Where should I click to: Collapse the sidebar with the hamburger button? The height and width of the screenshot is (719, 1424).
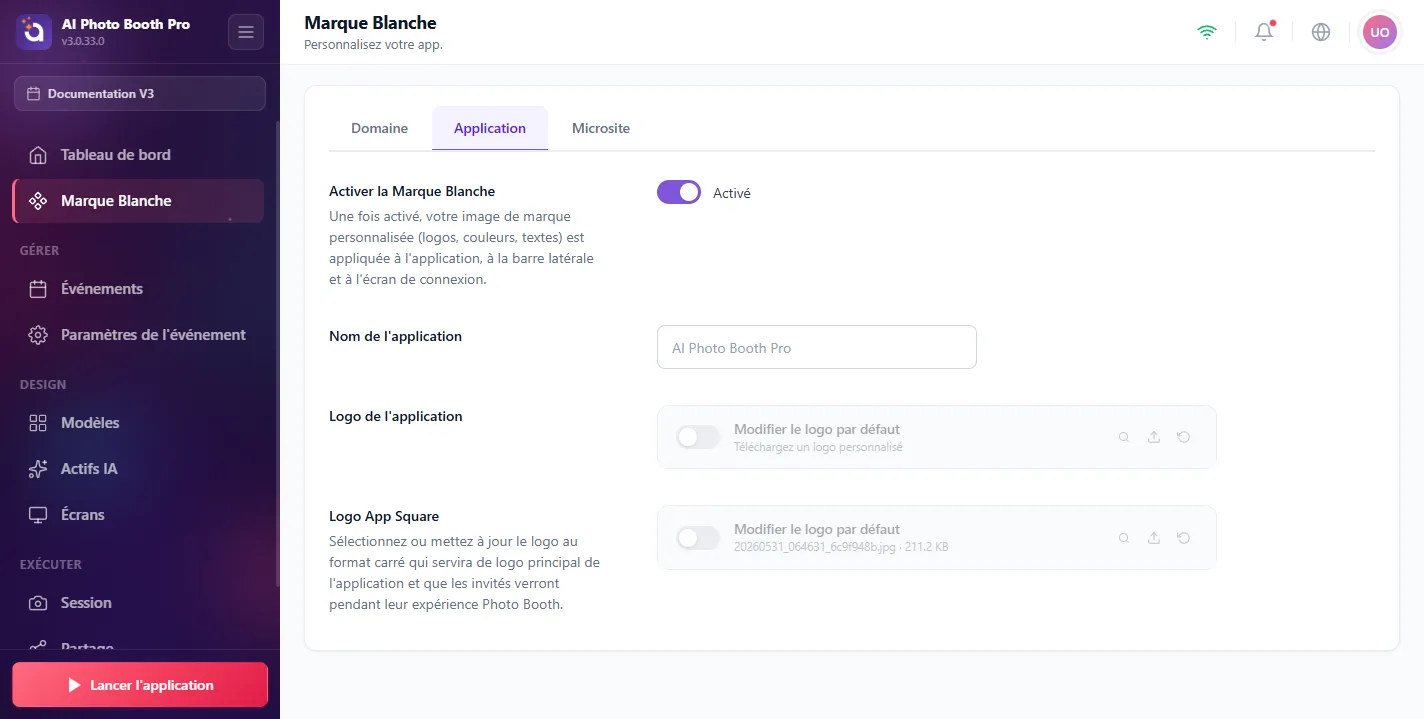click(246, 32)
